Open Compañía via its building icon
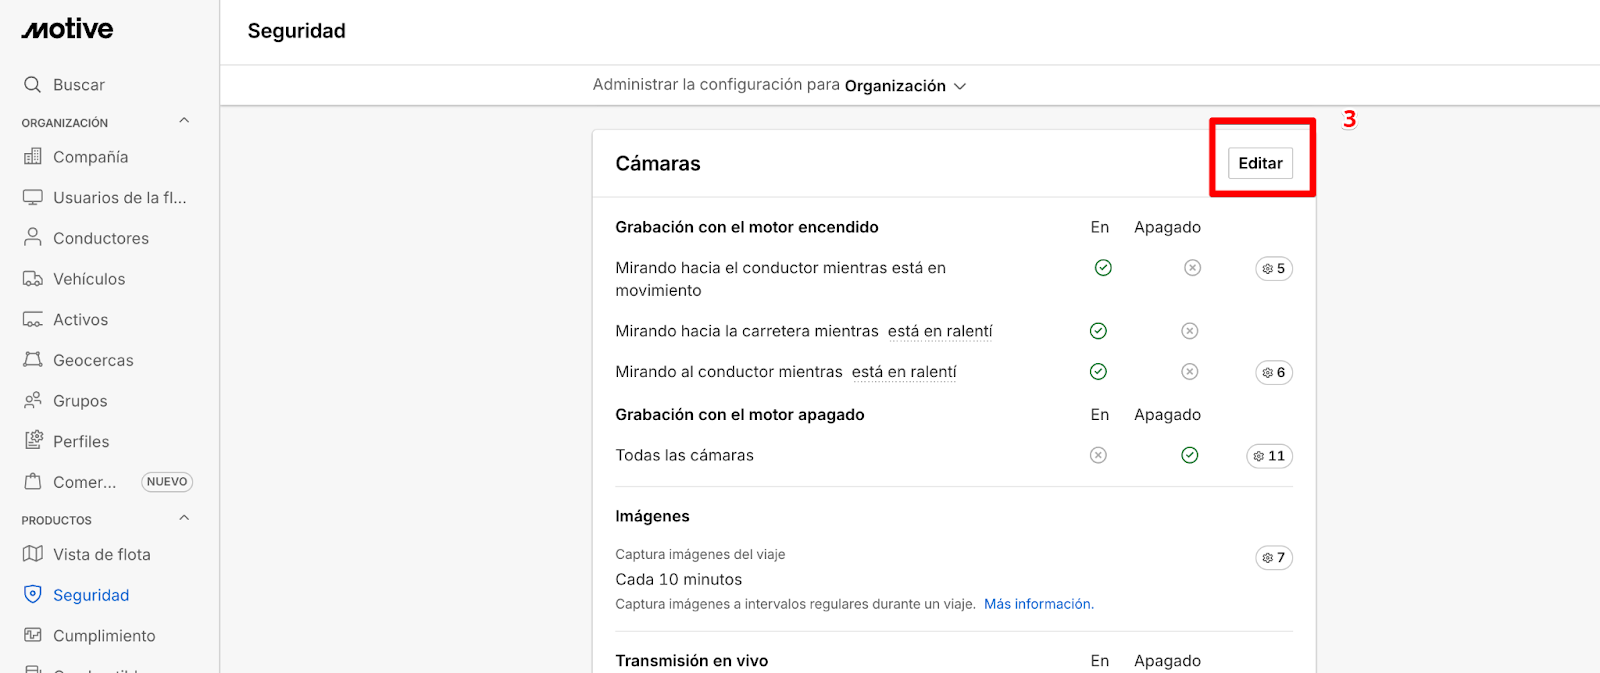 tap(33, 157)
